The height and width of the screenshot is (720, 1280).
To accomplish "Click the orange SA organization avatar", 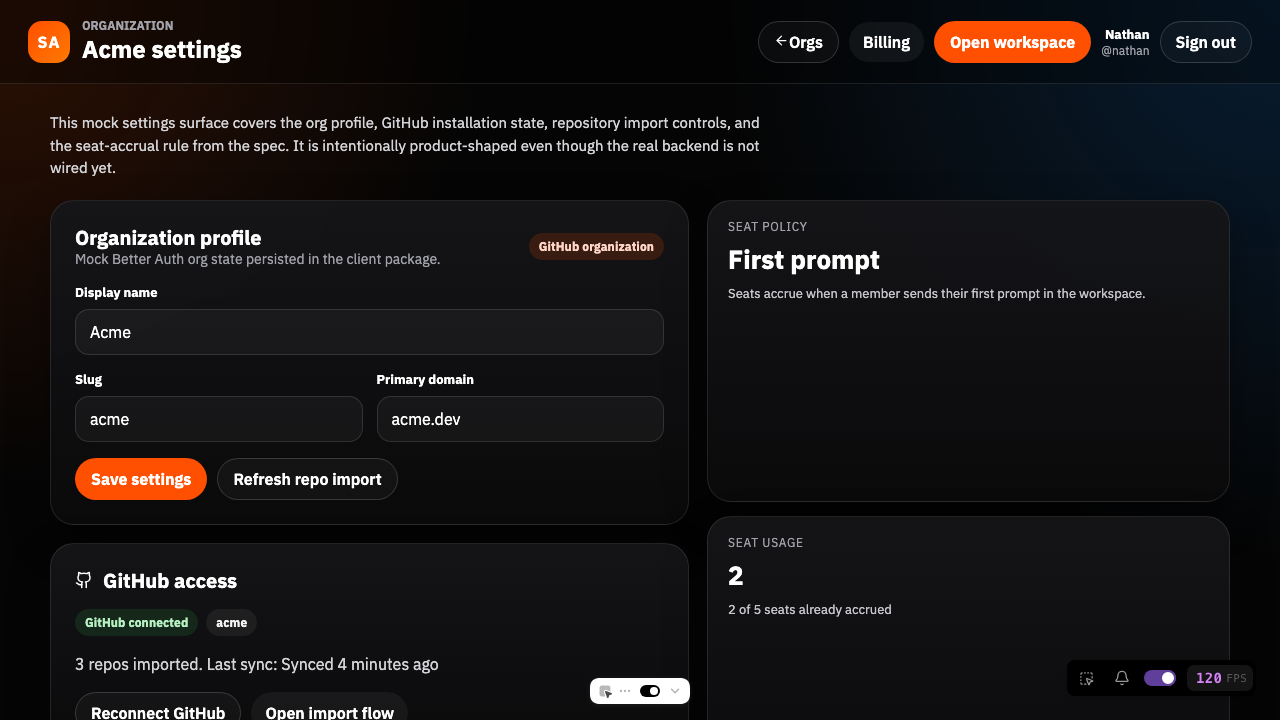I will click(48, 42).
